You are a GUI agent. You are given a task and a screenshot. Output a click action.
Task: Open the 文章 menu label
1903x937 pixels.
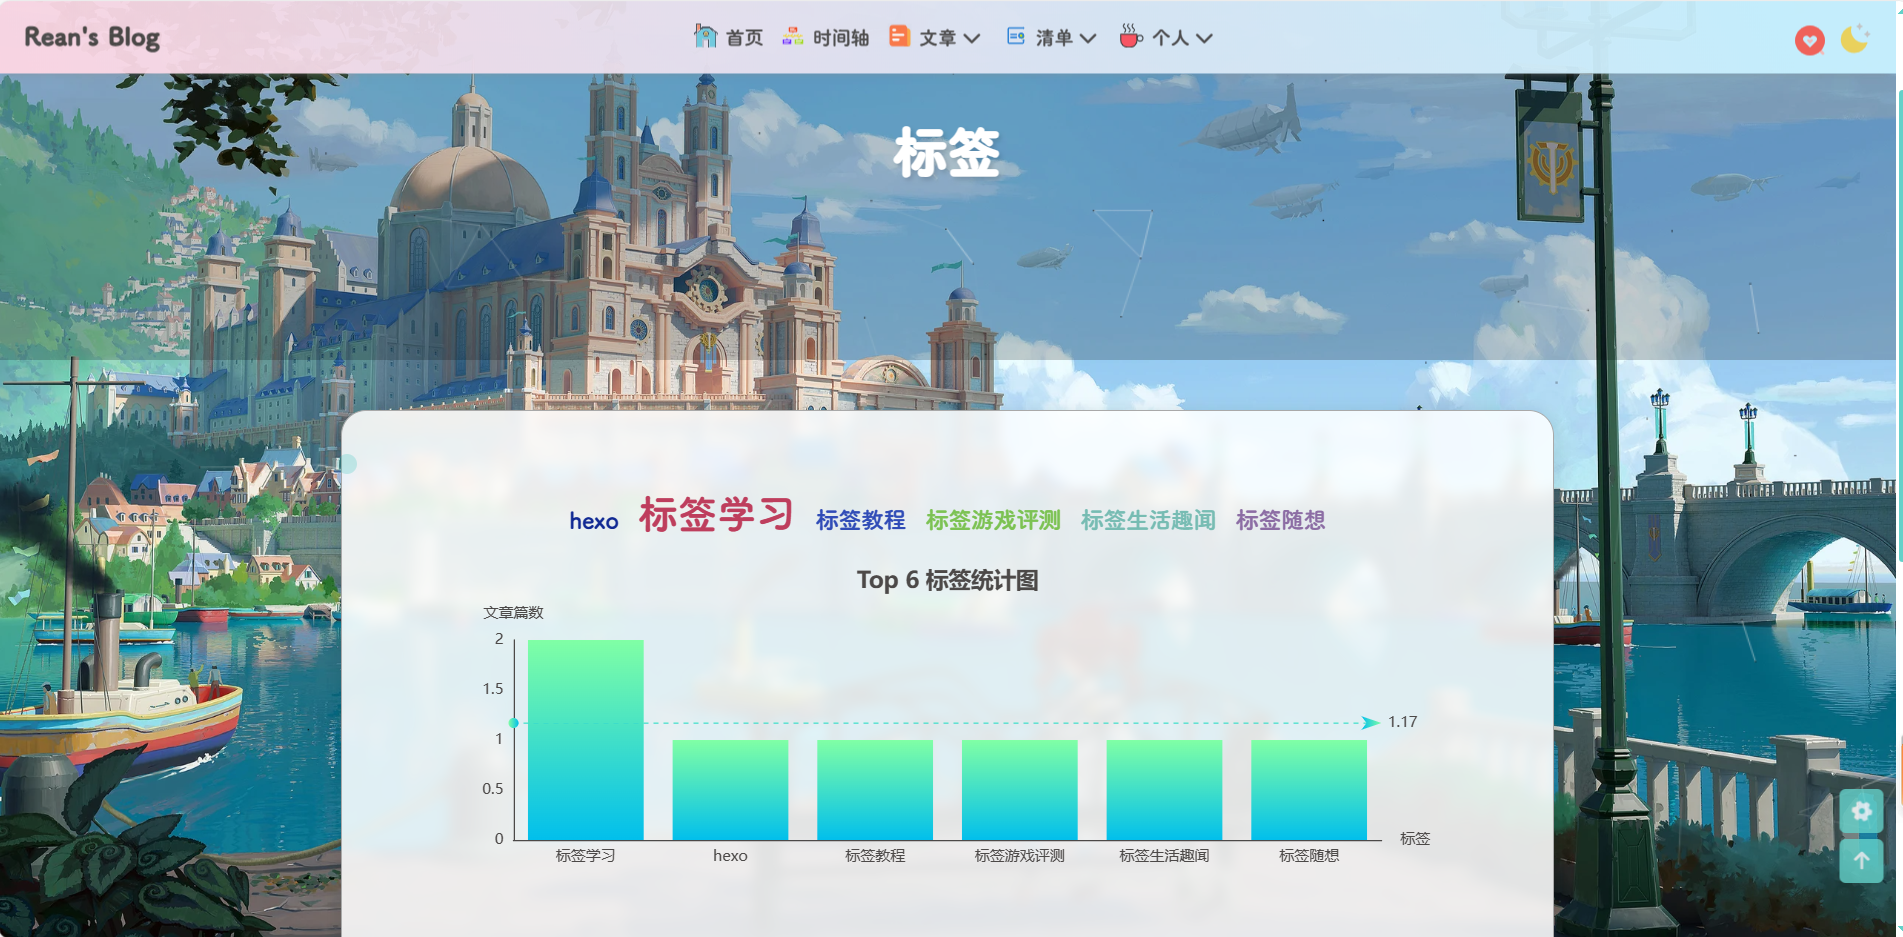(938, 38)
